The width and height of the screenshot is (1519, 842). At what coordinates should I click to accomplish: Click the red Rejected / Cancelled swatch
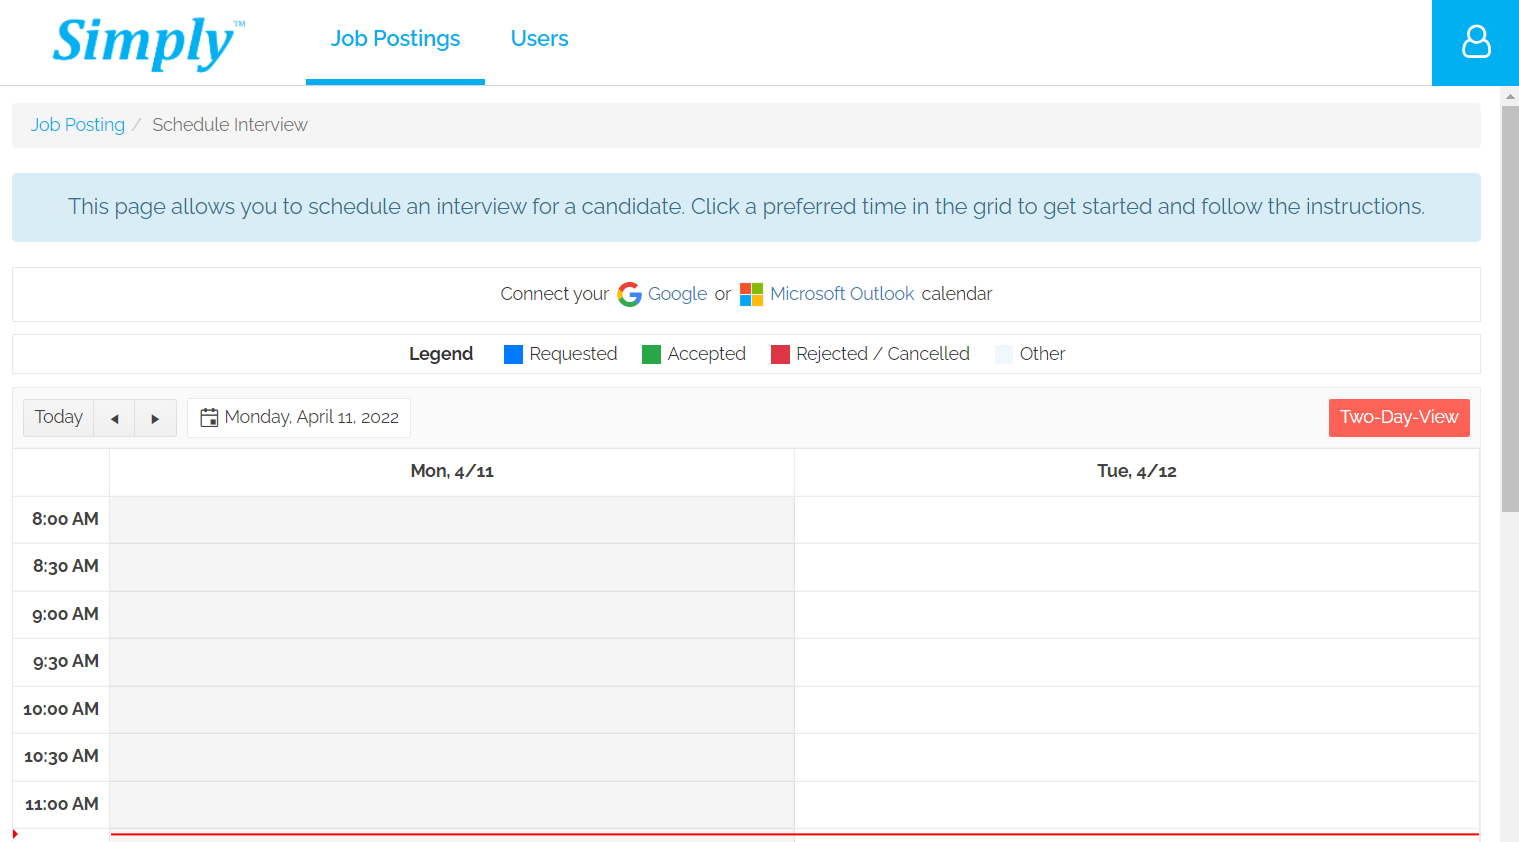780,354
